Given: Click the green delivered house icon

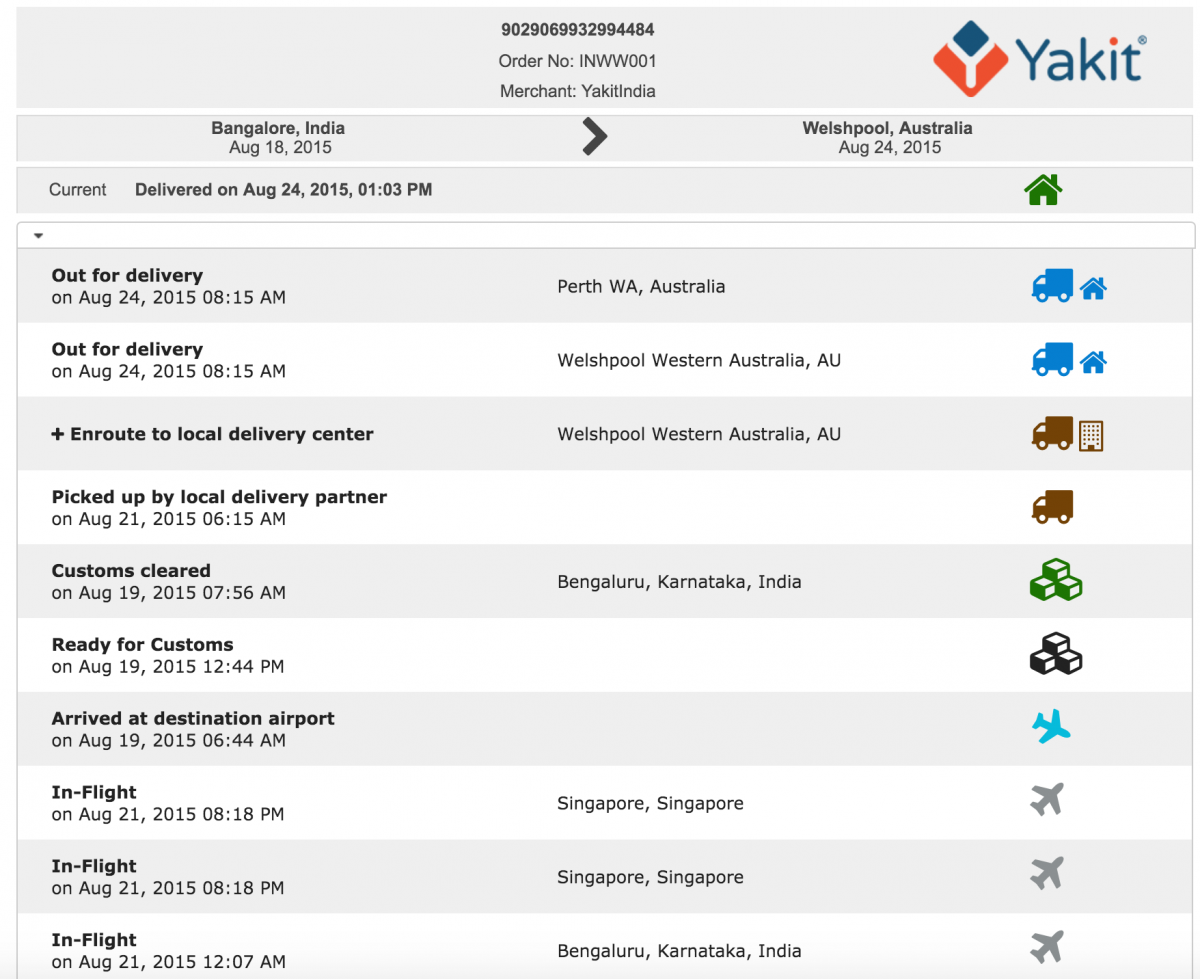Looking at the screenshot, I should click(1043, 189).
